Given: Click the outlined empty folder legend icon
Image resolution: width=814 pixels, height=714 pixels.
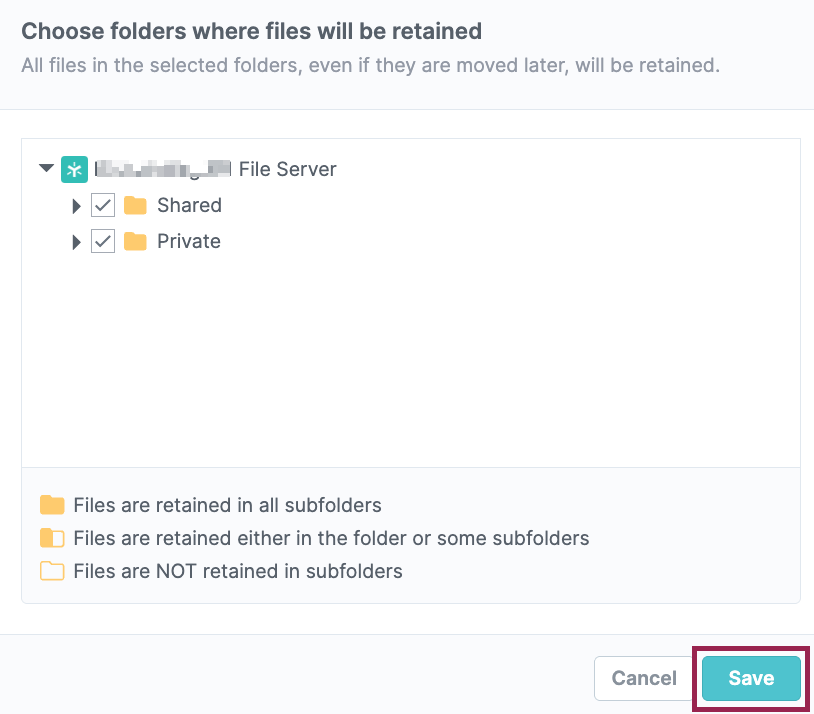Looking at the screenshot, I should 52,571.
